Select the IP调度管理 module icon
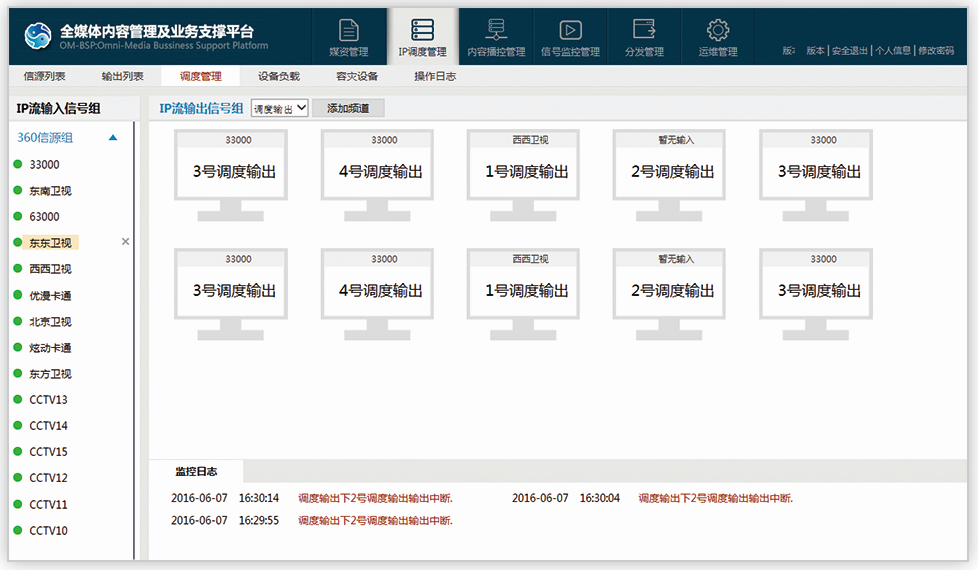978x570 pixels. tap(422, 30)
